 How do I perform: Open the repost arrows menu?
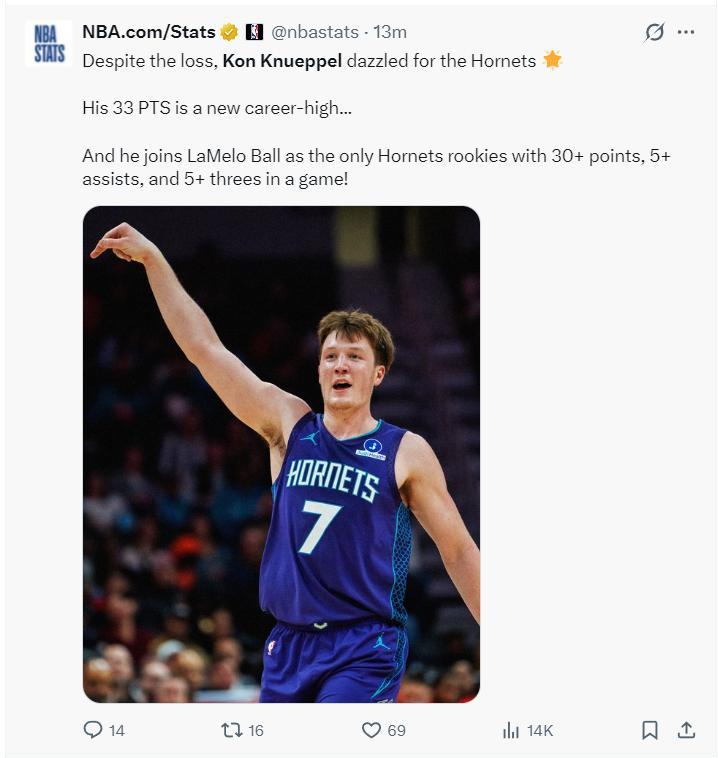coord(231,730)
